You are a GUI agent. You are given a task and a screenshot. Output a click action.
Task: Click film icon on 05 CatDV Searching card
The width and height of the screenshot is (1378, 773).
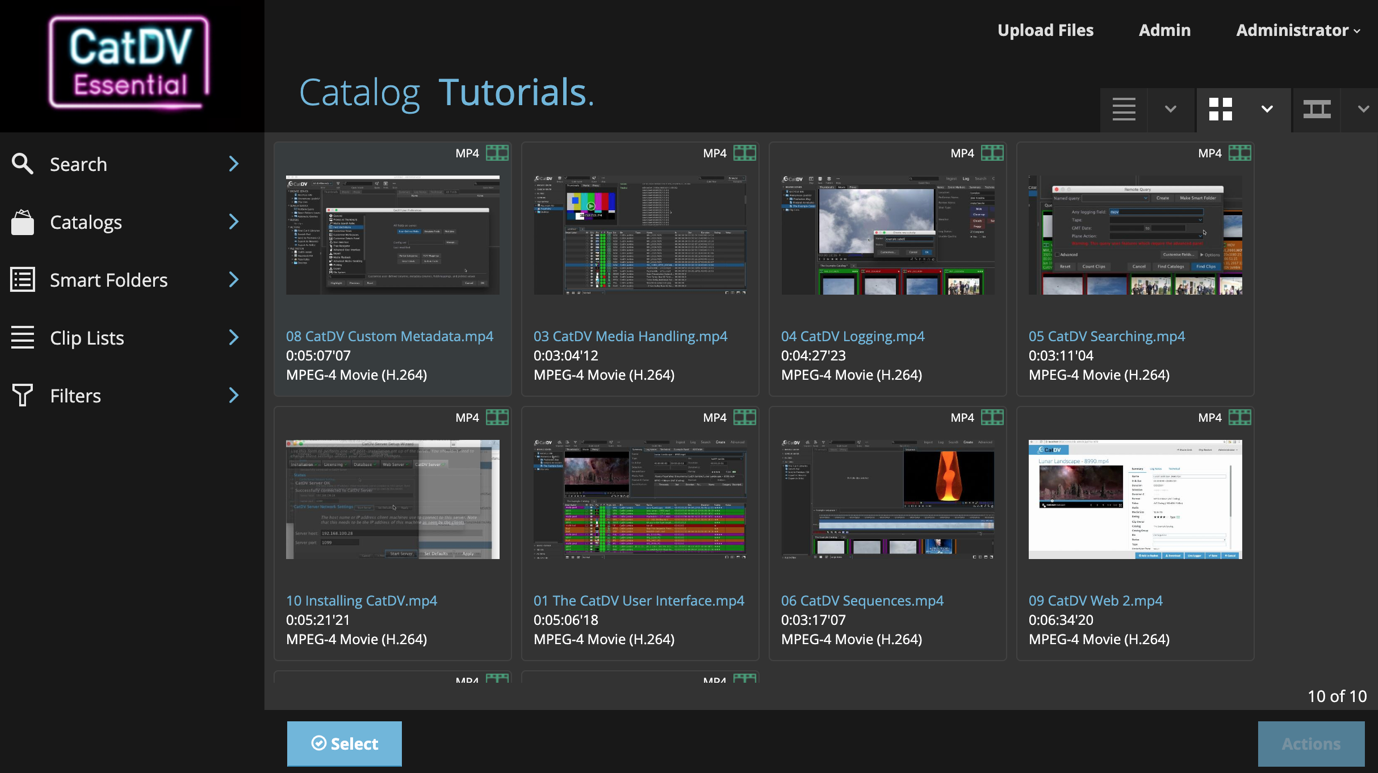pos(1240,153)
